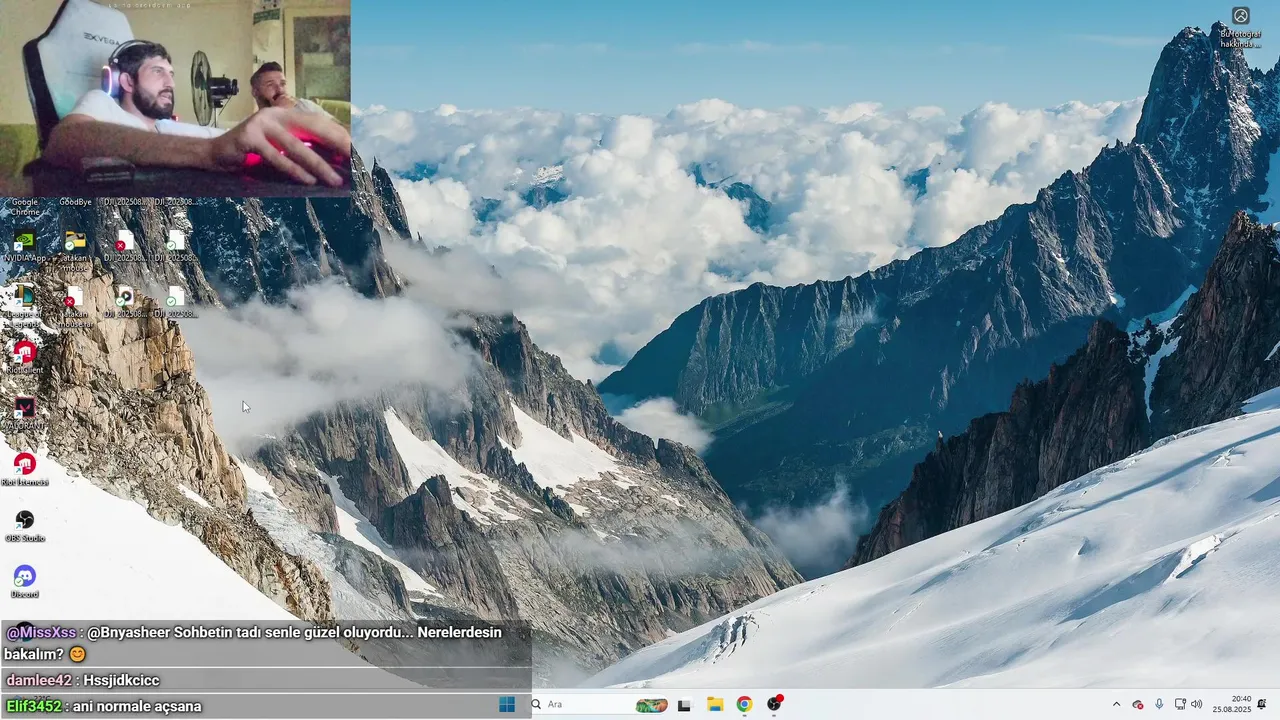Select the NVIDIA App desktop shortcut
Image resolution: width=1280 pixels, height=720 pixels.
click(x=25, y=246)
